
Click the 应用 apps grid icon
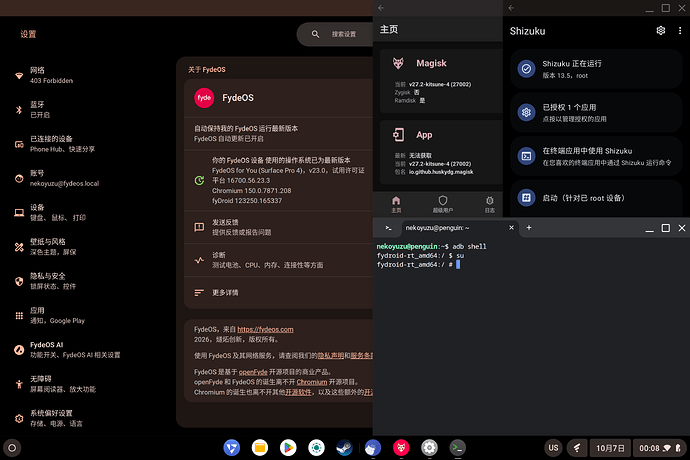(19, 316)
